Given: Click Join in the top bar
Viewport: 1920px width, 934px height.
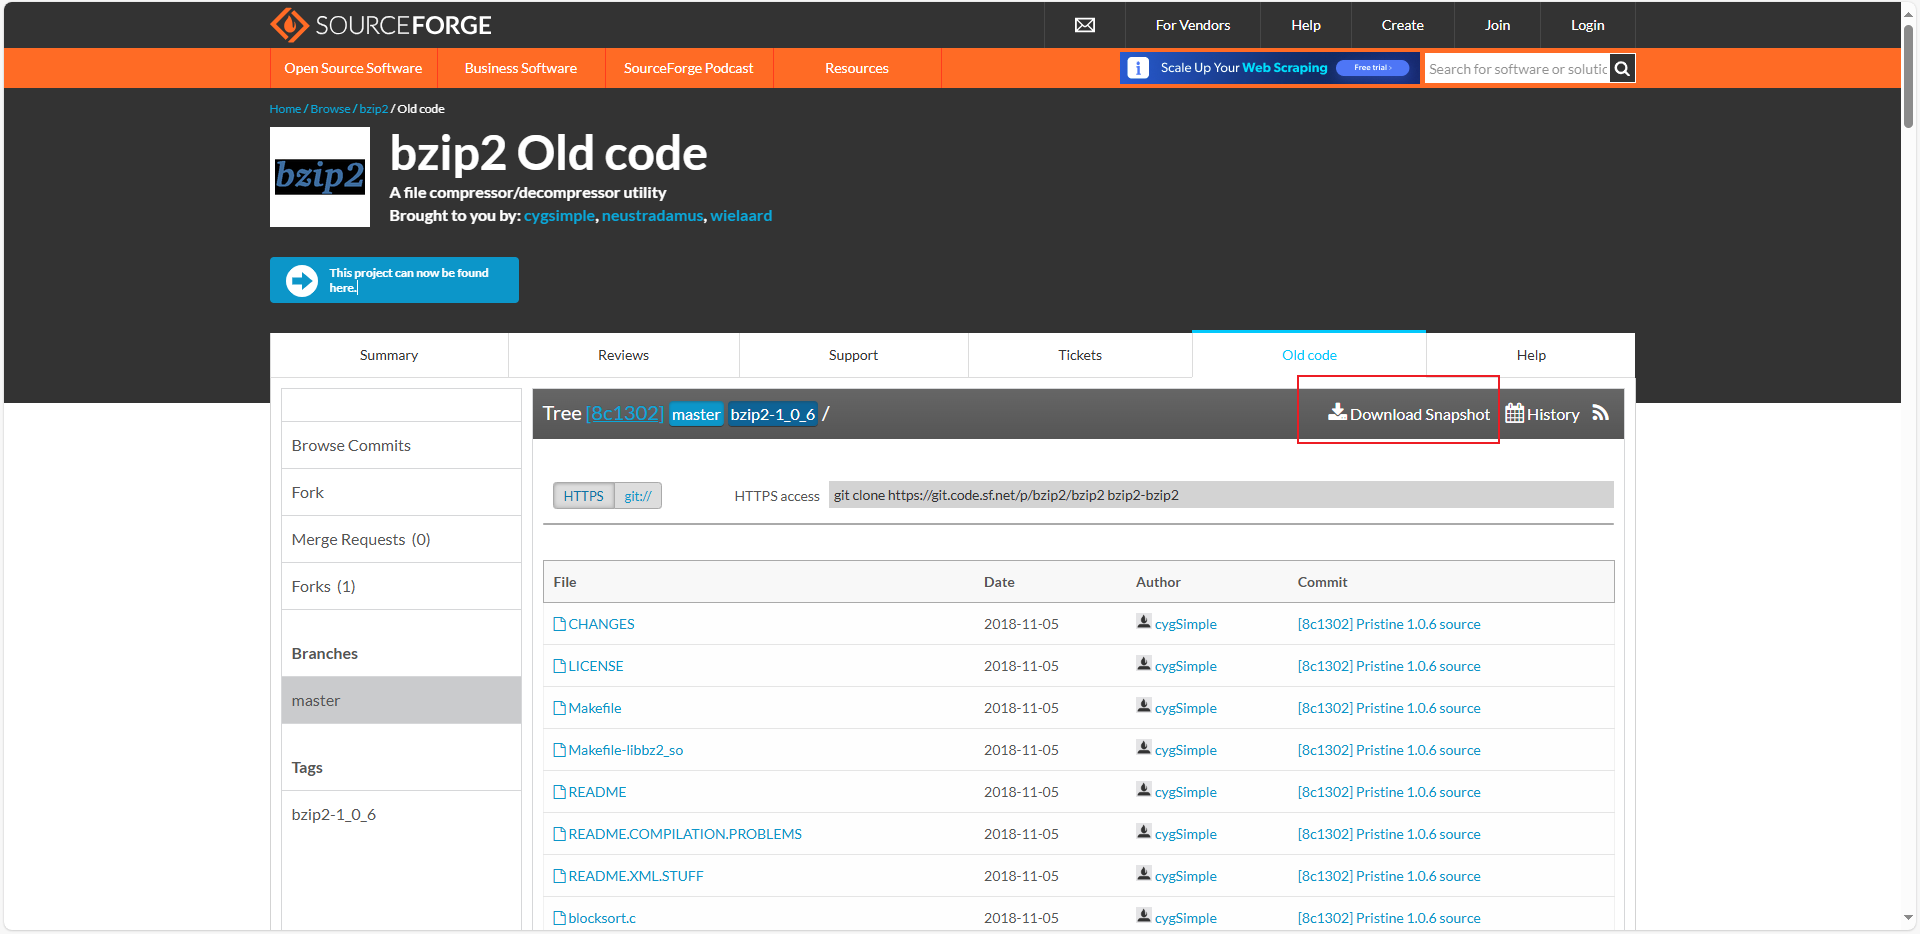Looking at the screenshot, I should 1498,25.
